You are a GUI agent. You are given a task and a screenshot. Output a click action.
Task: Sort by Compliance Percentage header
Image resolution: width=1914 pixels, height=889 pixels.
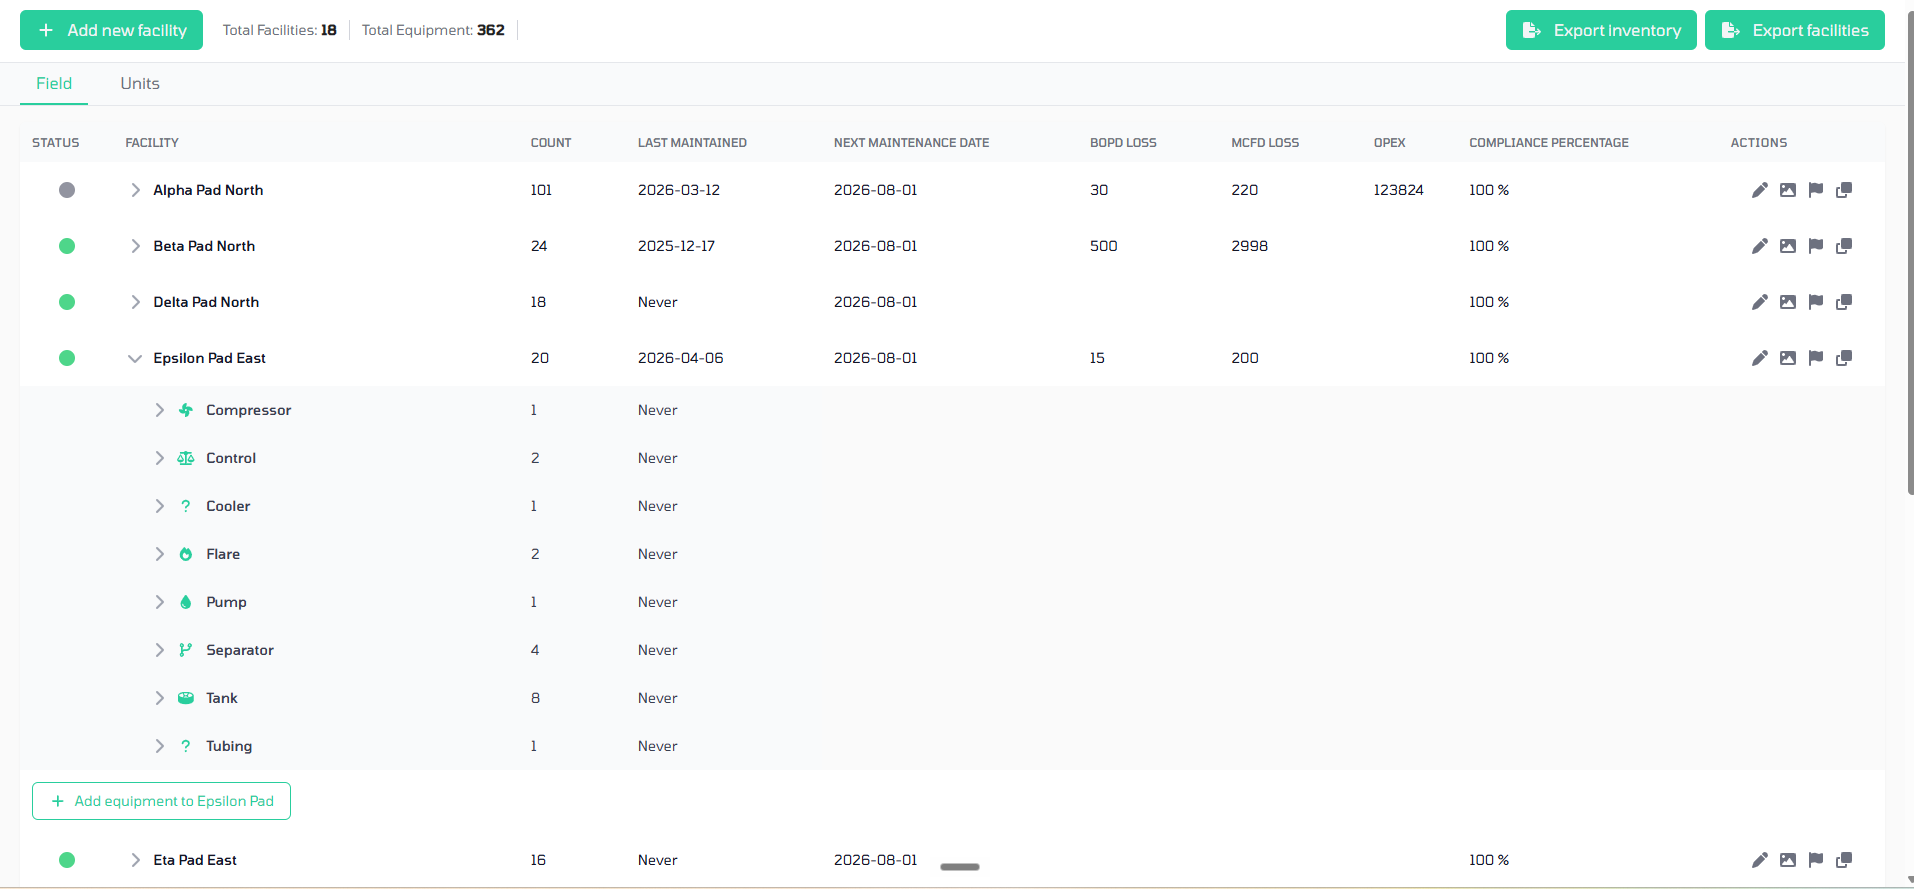[x=1549, y=143]
